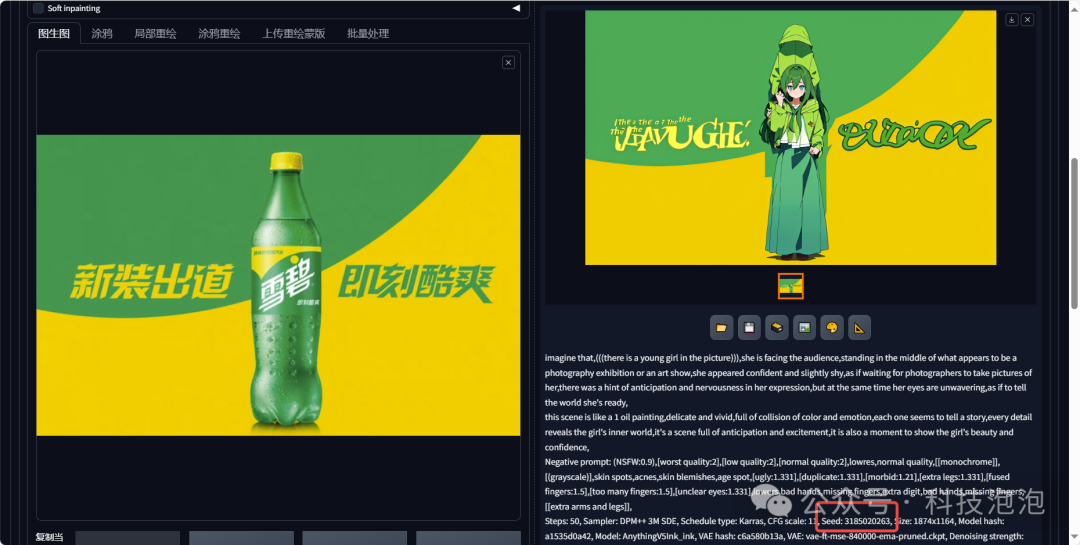Viewport: 1080px width, 545px height.
Task: Enable the Soft inpainting checkbox
Action: coord(38,8)
